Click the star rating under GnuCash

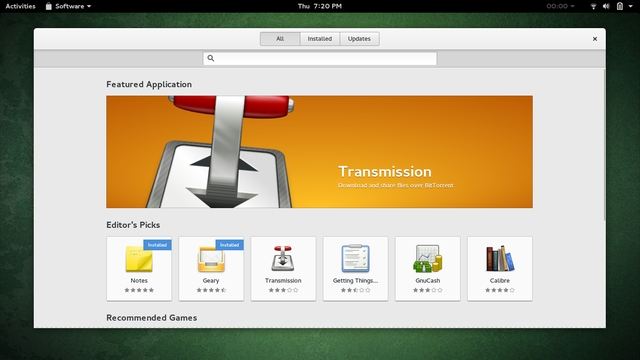pos(427,290)
